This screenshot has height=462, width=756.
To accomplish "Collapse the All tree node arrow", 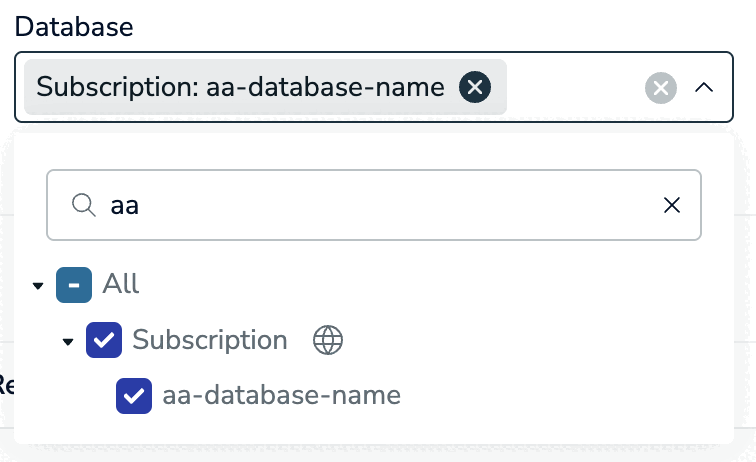I will (x=38, y=286).
